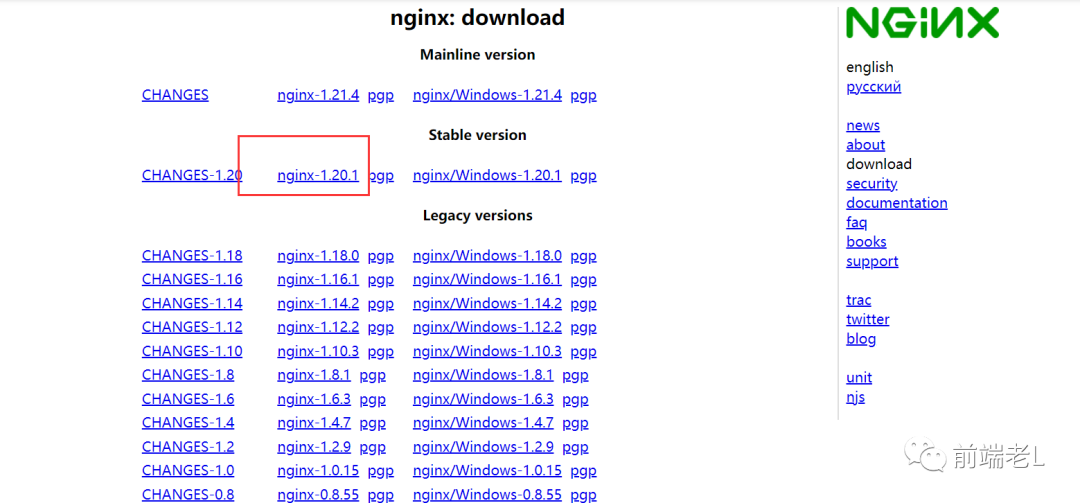Download nginx/Windows-1.18.0
Image resolution: width=1080 pixels, height=503 pixels.
point(487,256)
